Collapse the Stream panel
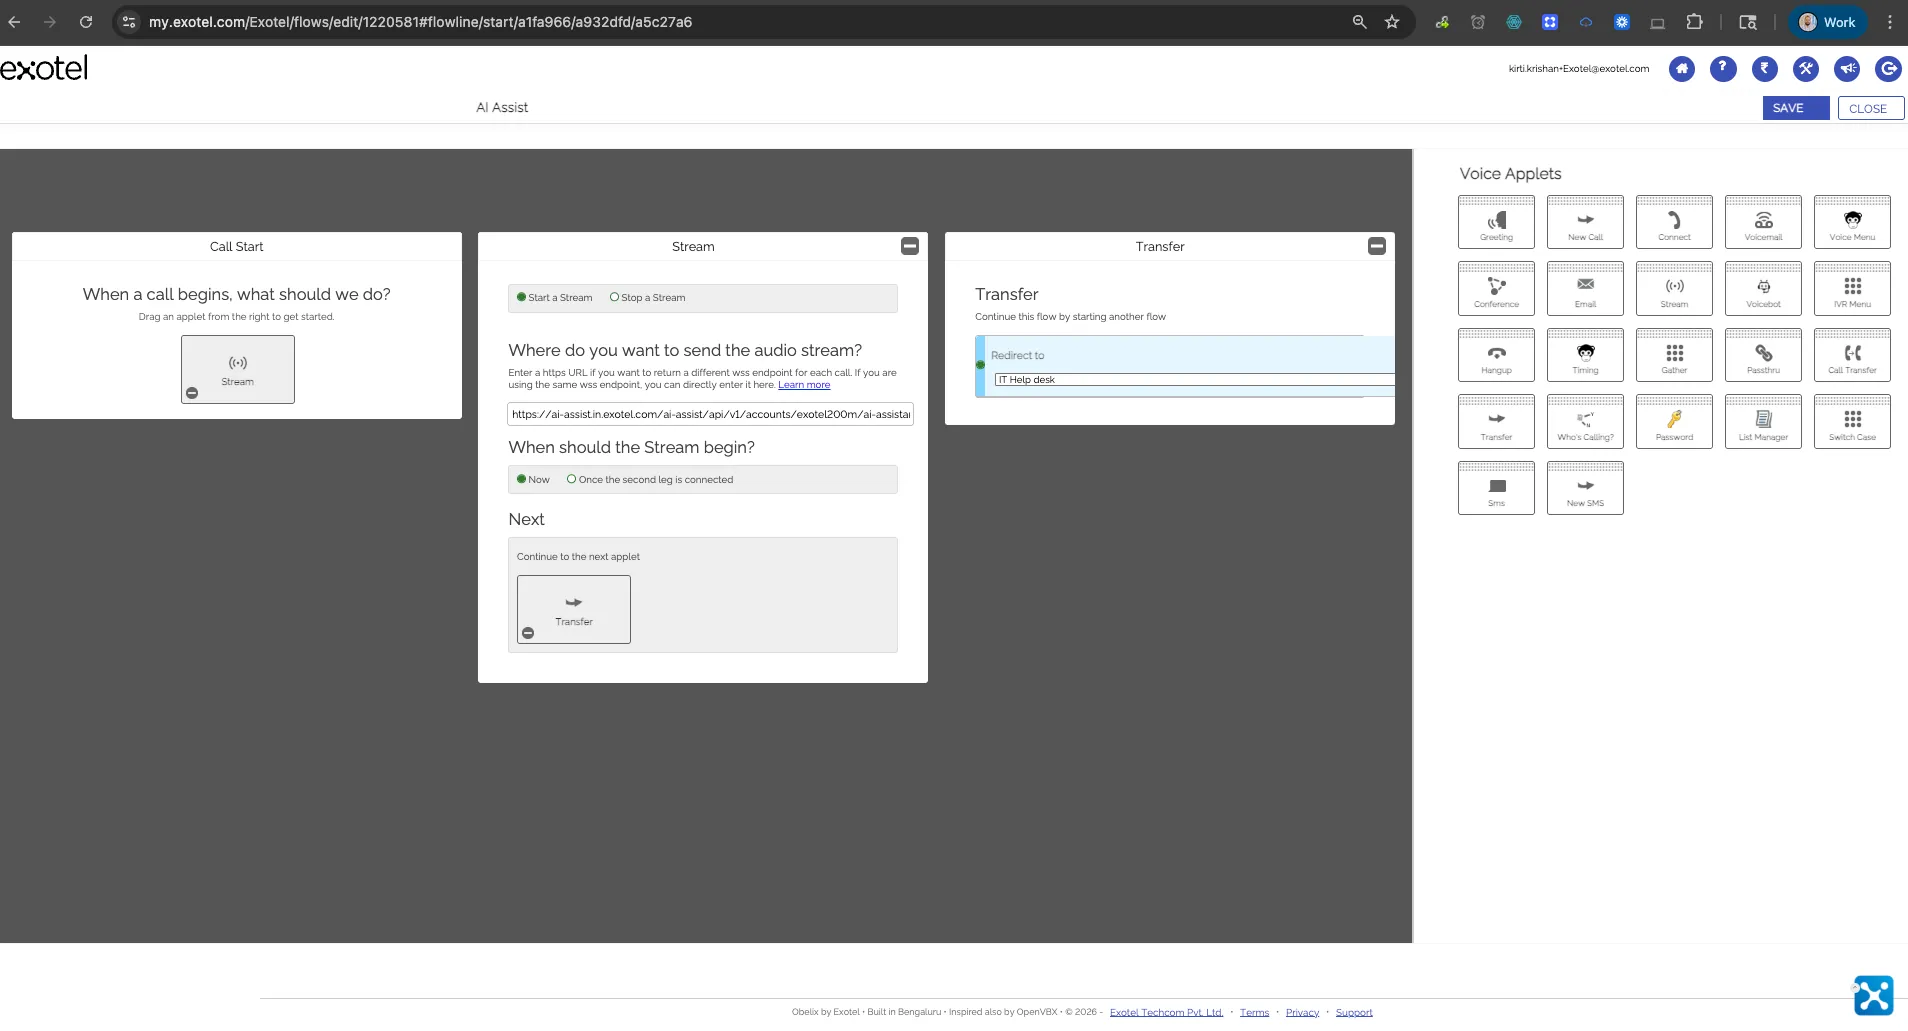The image size is (1908, 1031). (x=910, y=246)
